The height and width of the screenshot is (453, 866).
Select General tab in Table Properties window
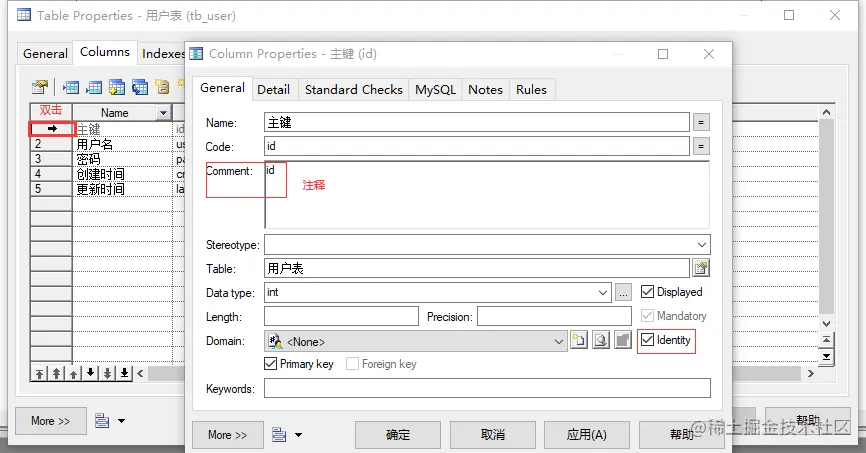(45, 54)
